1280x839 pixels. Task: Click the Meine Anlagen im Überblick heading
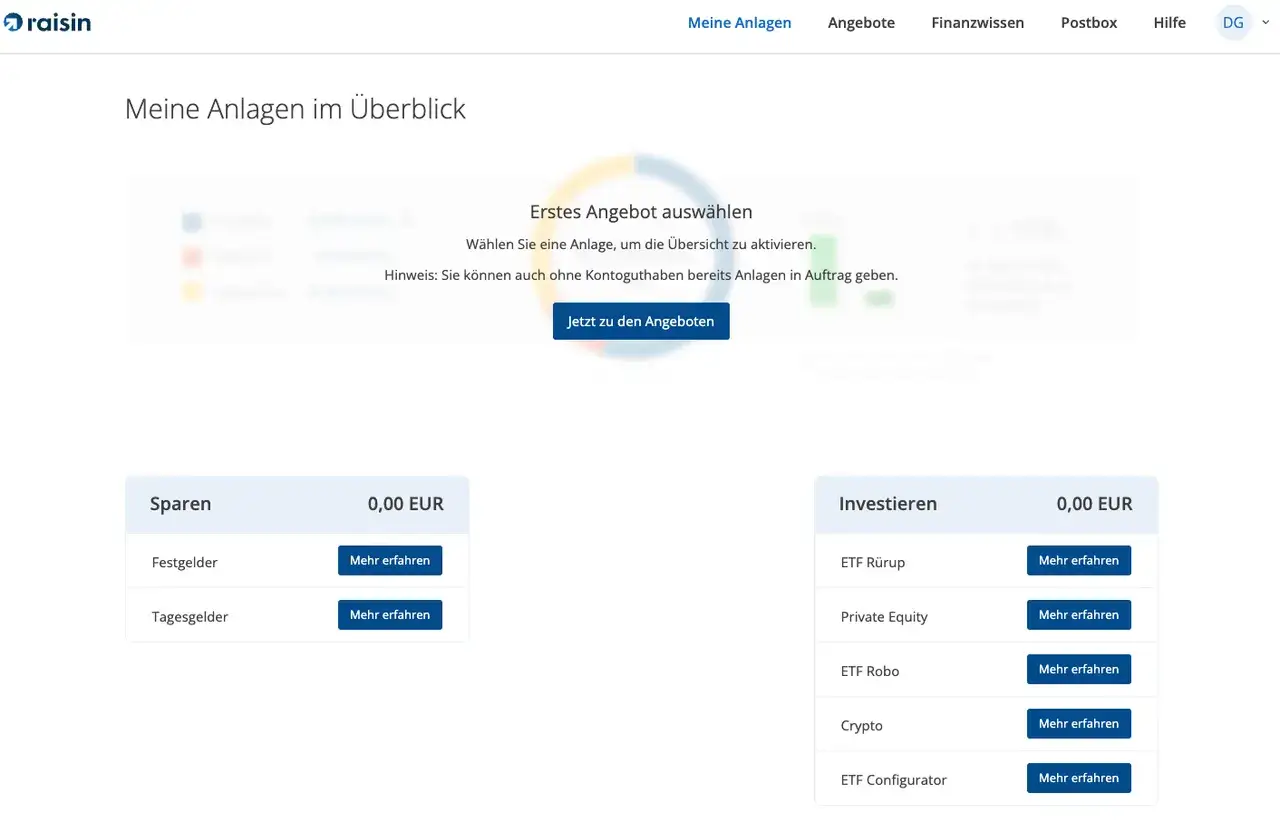(x=295, y=108)
